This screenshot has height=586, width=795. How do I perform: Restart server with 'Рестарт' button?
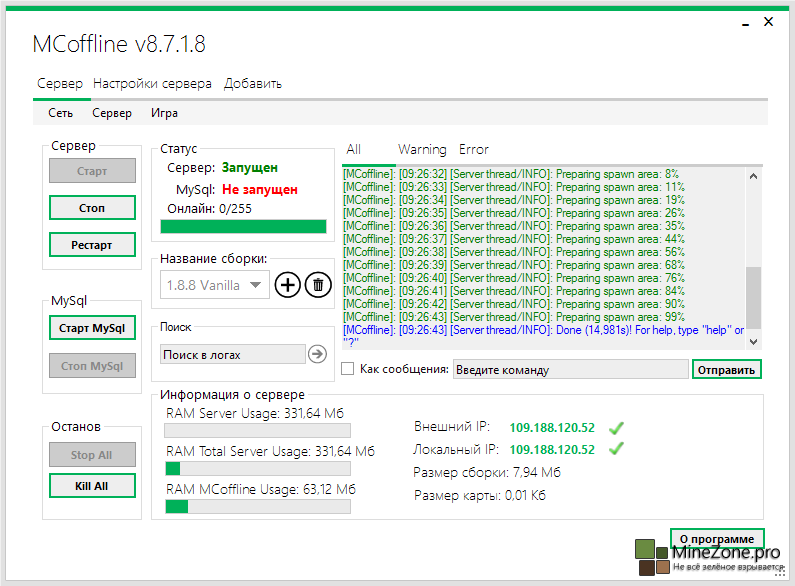[92, 245]
